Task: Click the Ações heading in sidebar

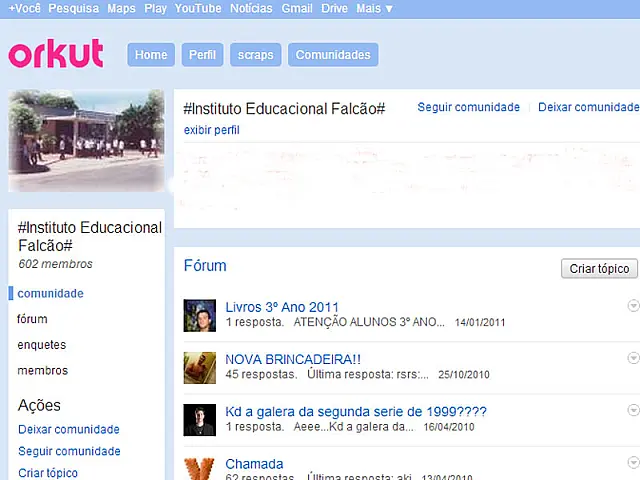Action: [x=39, y=405]
